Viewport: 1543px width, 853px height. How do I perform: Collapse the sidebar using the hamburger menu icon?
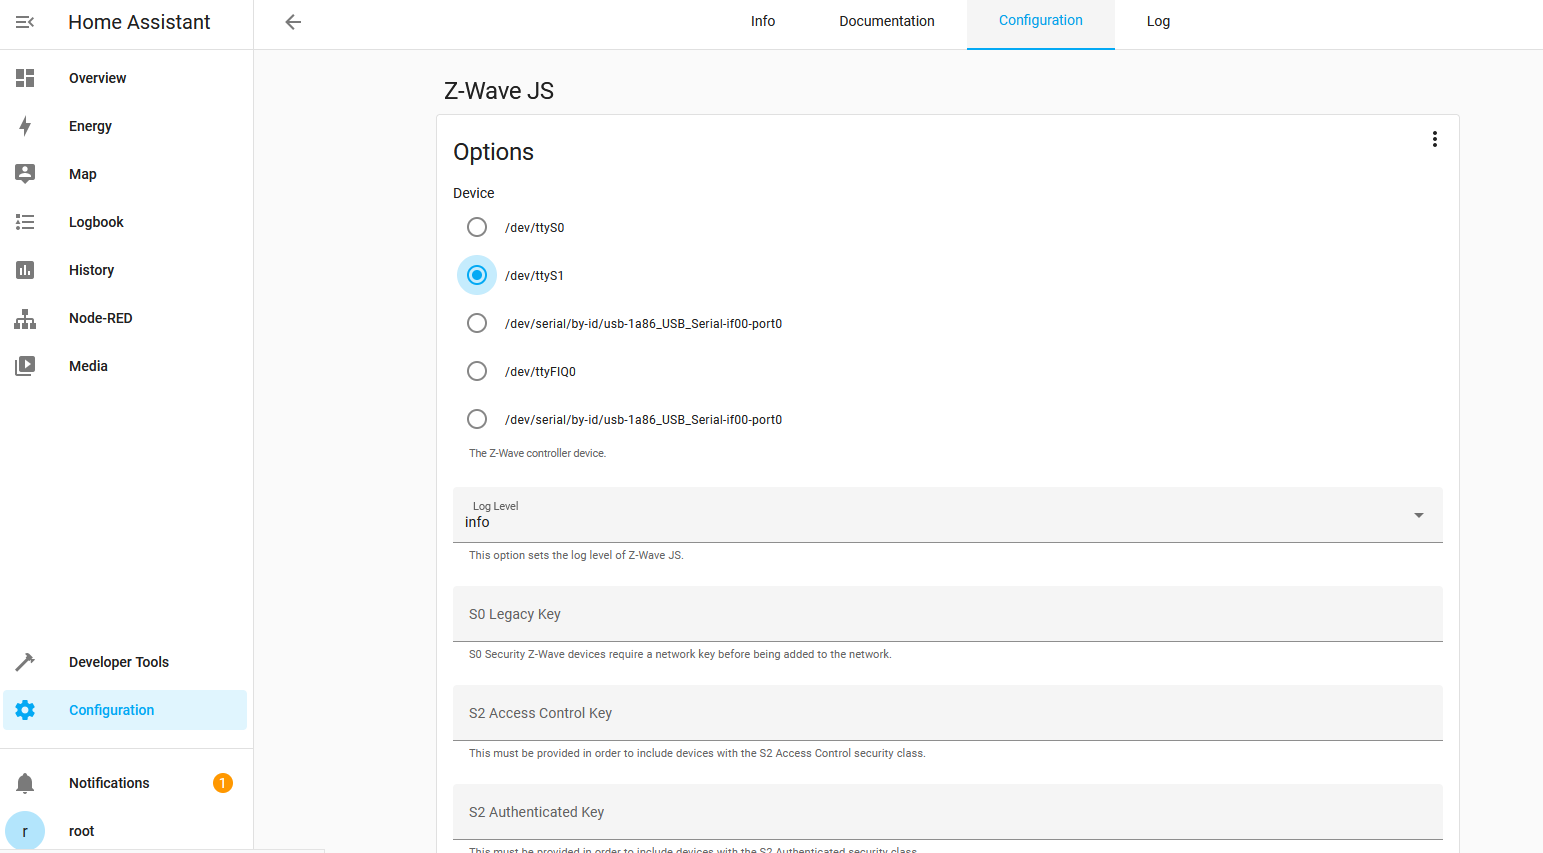coord(25,22)
